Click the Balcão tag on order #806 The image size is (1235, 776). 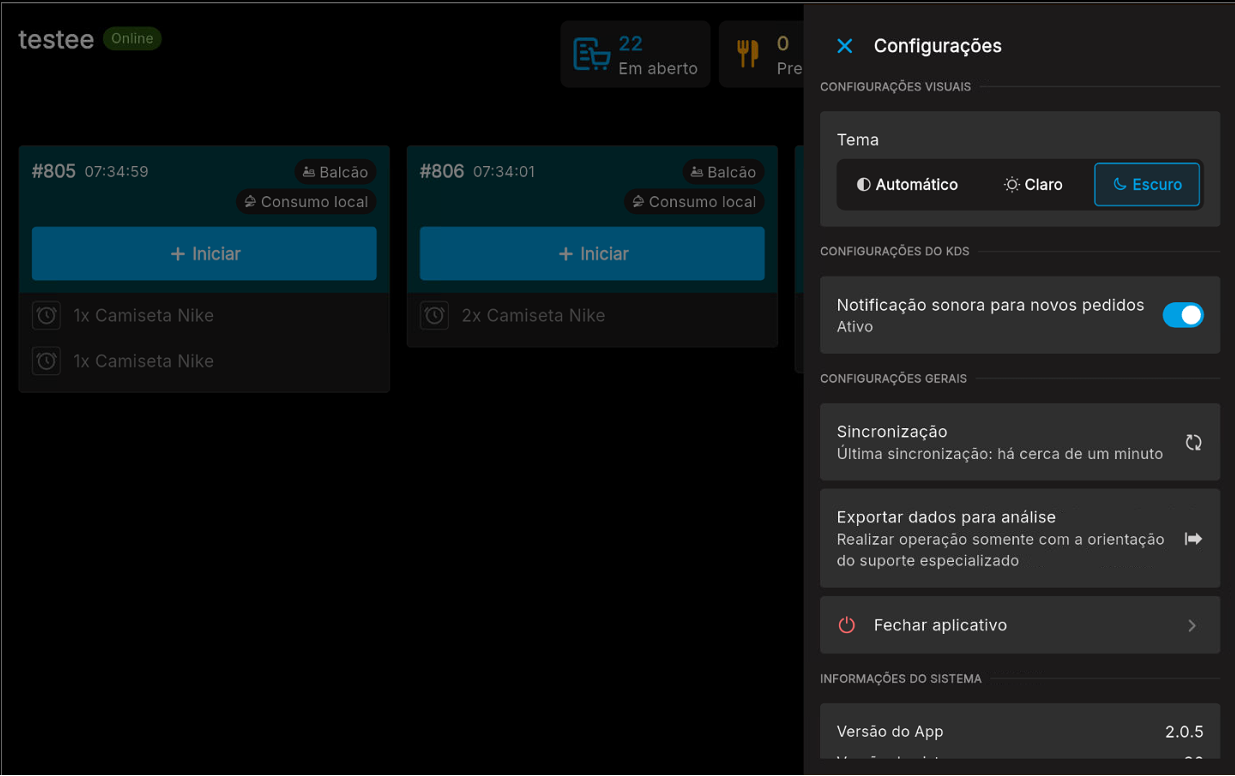click(x=724, y=172)
